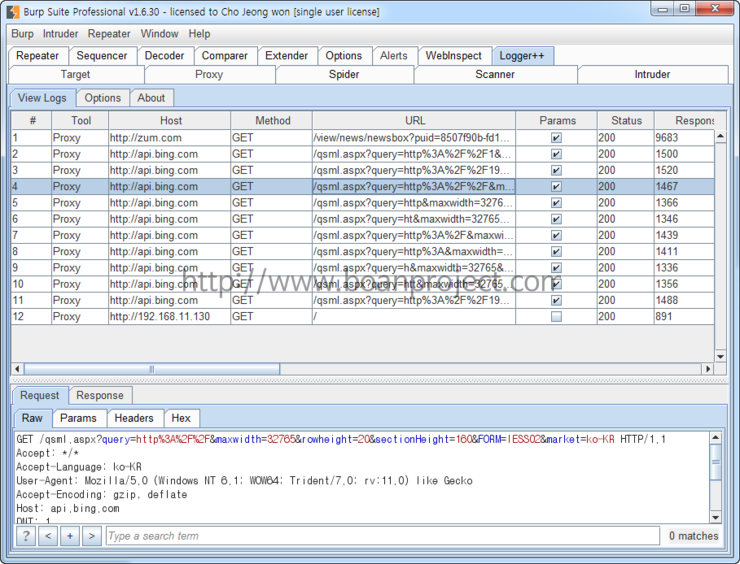The width and height of the screenshot is (740, 564).
Task: Sort by the URL column header
Action: (415, 121)
